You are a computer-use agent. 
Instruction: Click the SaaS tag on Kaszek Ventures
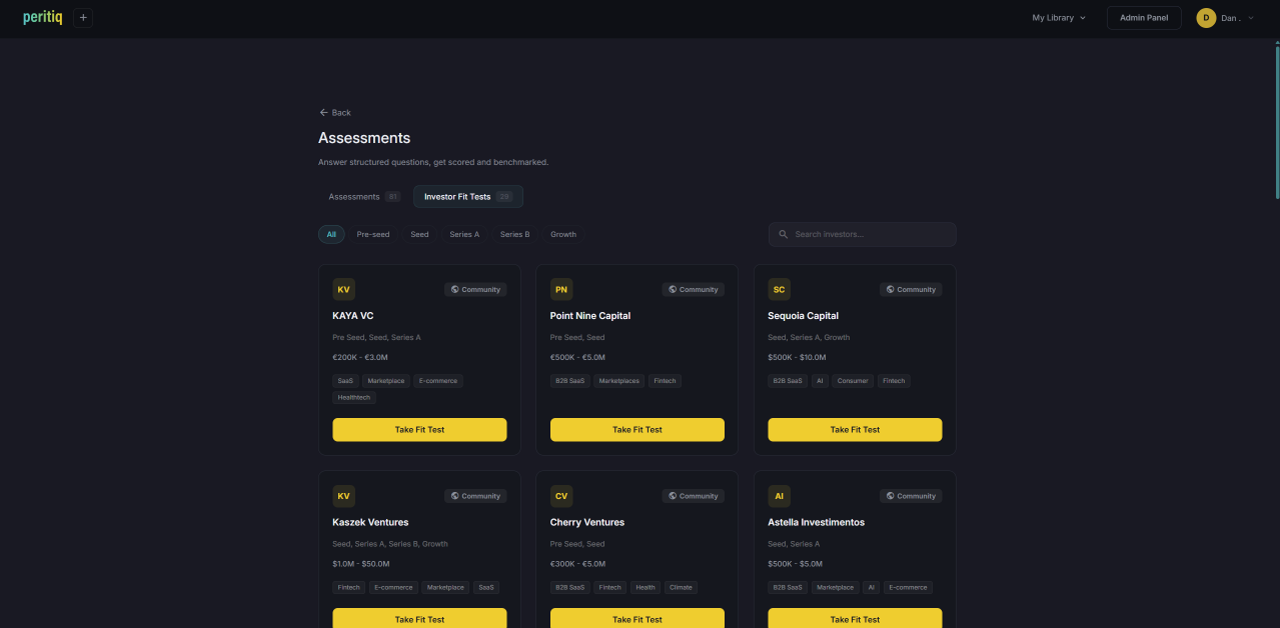486,588
